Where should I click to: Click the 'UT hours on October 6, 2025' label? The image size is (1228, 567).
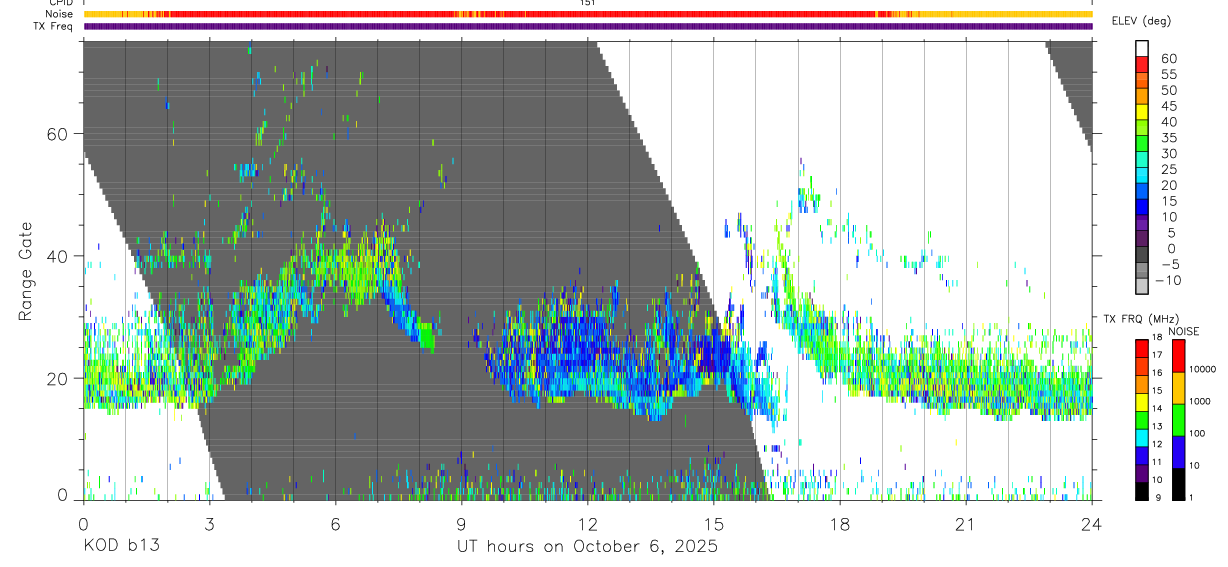[587, 547]
